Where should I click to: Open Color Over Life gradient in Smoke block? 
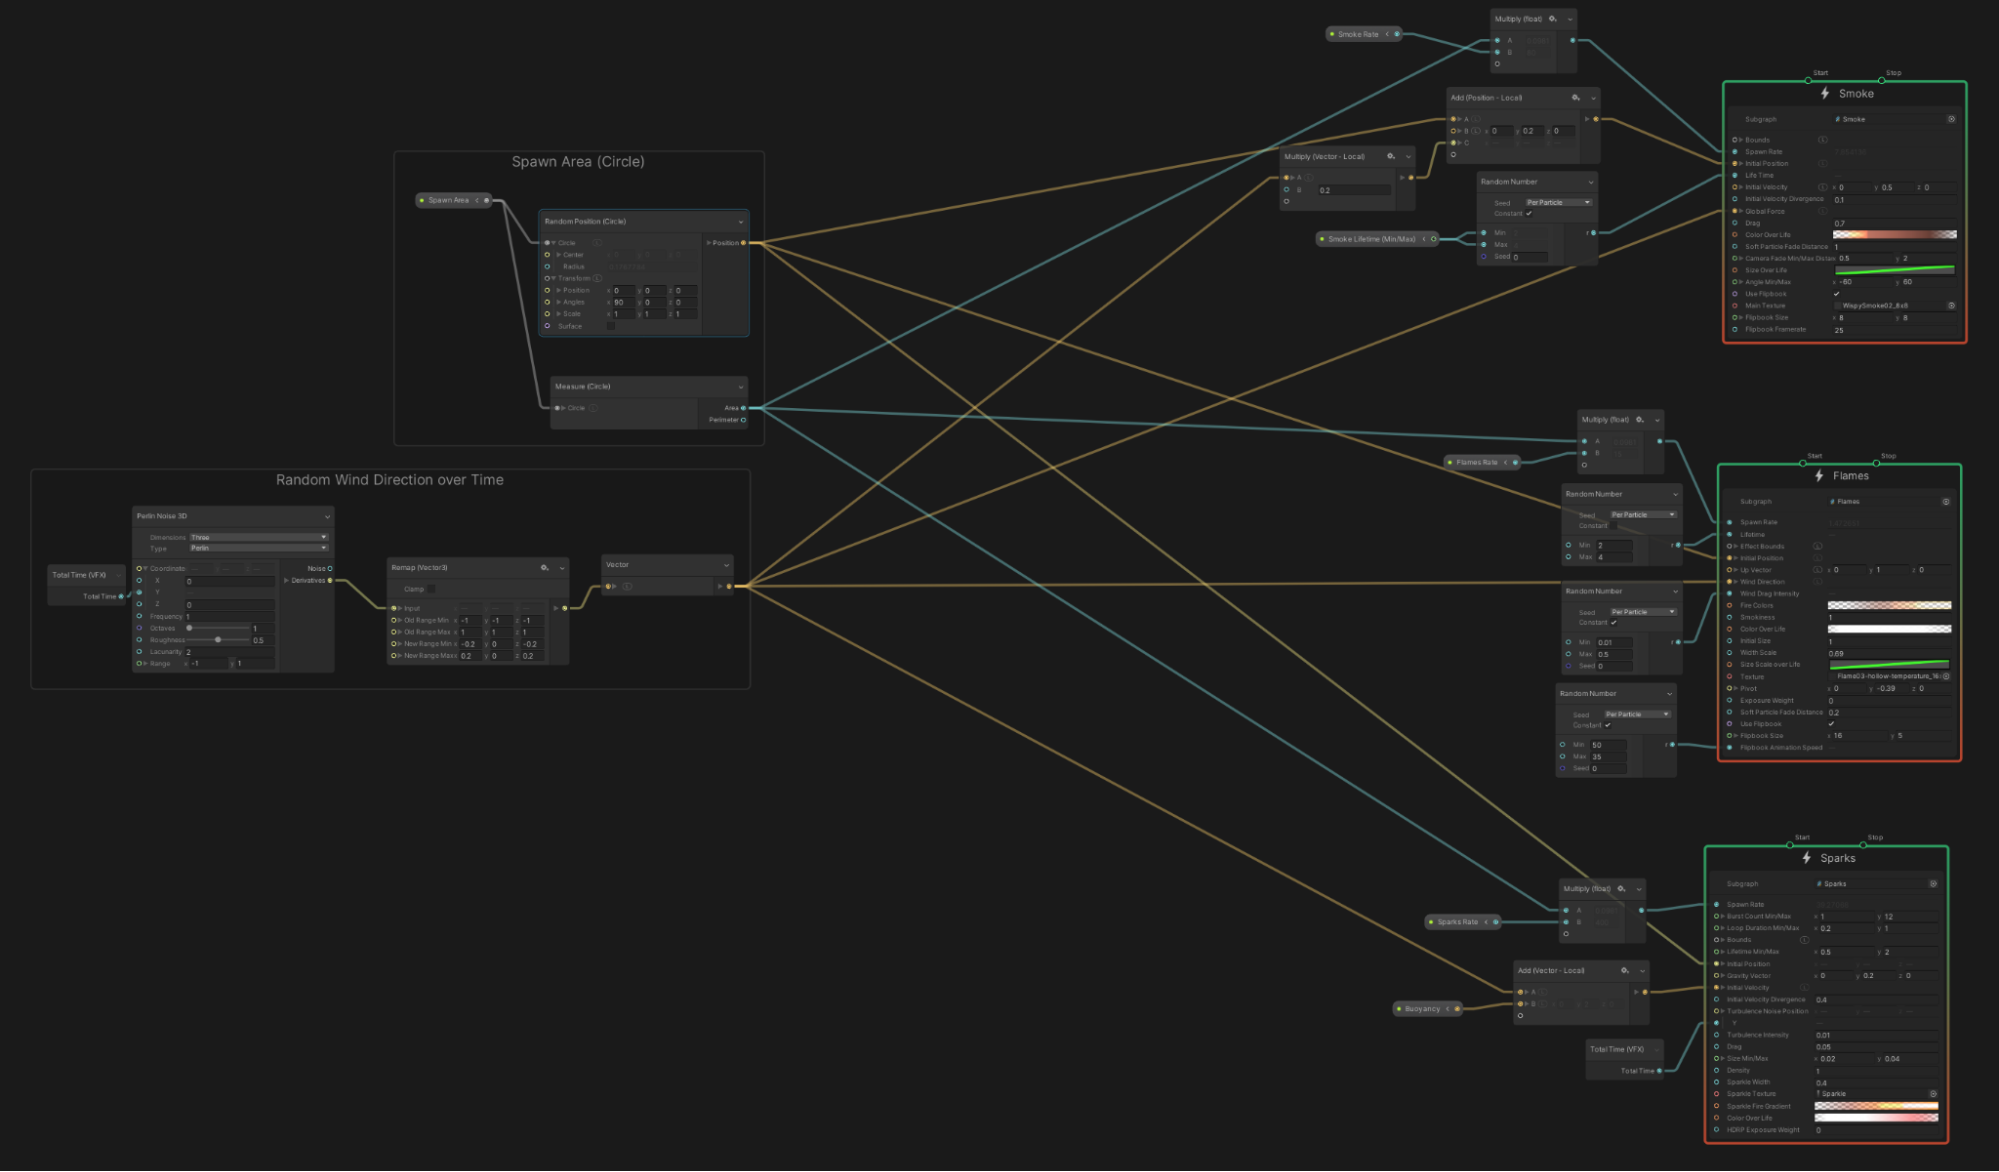[x=1894, y=235]
